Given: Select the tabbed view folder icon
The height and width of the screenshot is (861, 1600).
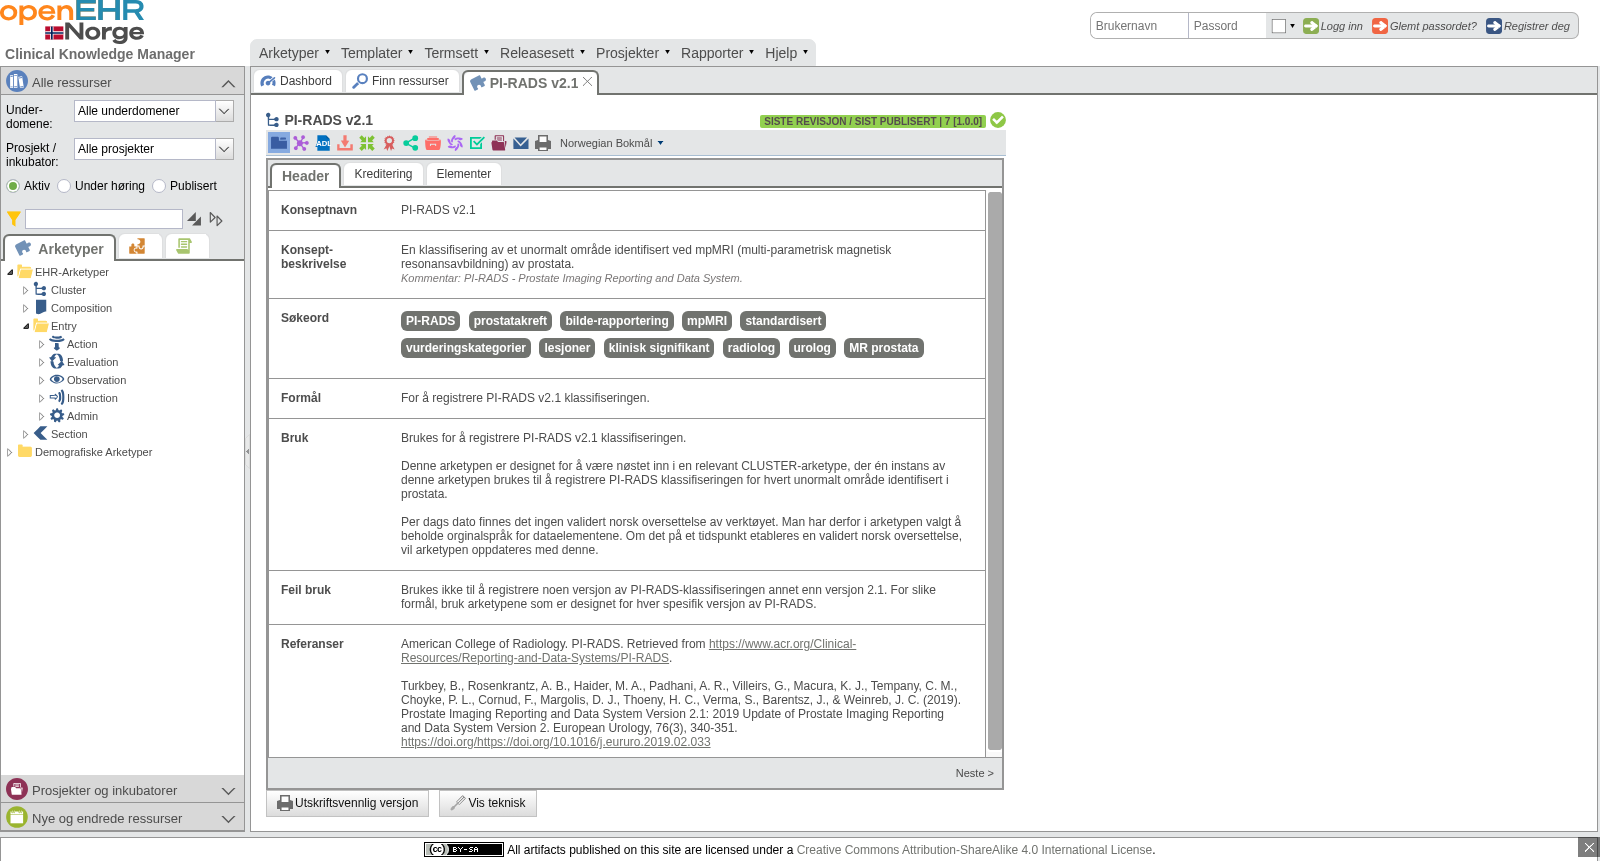Looking at the screenshot, I should (279, 143).
